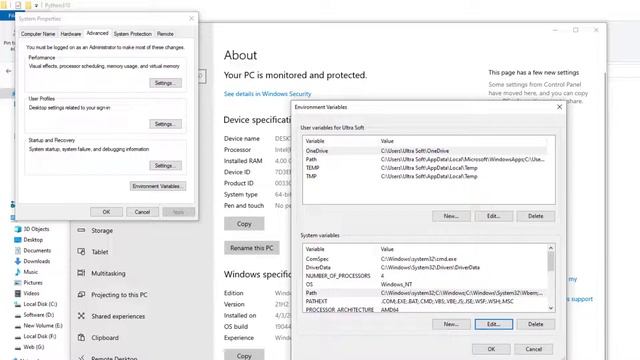The image size is (640, 360).
Task: Select the TEMP user variable row
Action: click(x=425, y=168)
